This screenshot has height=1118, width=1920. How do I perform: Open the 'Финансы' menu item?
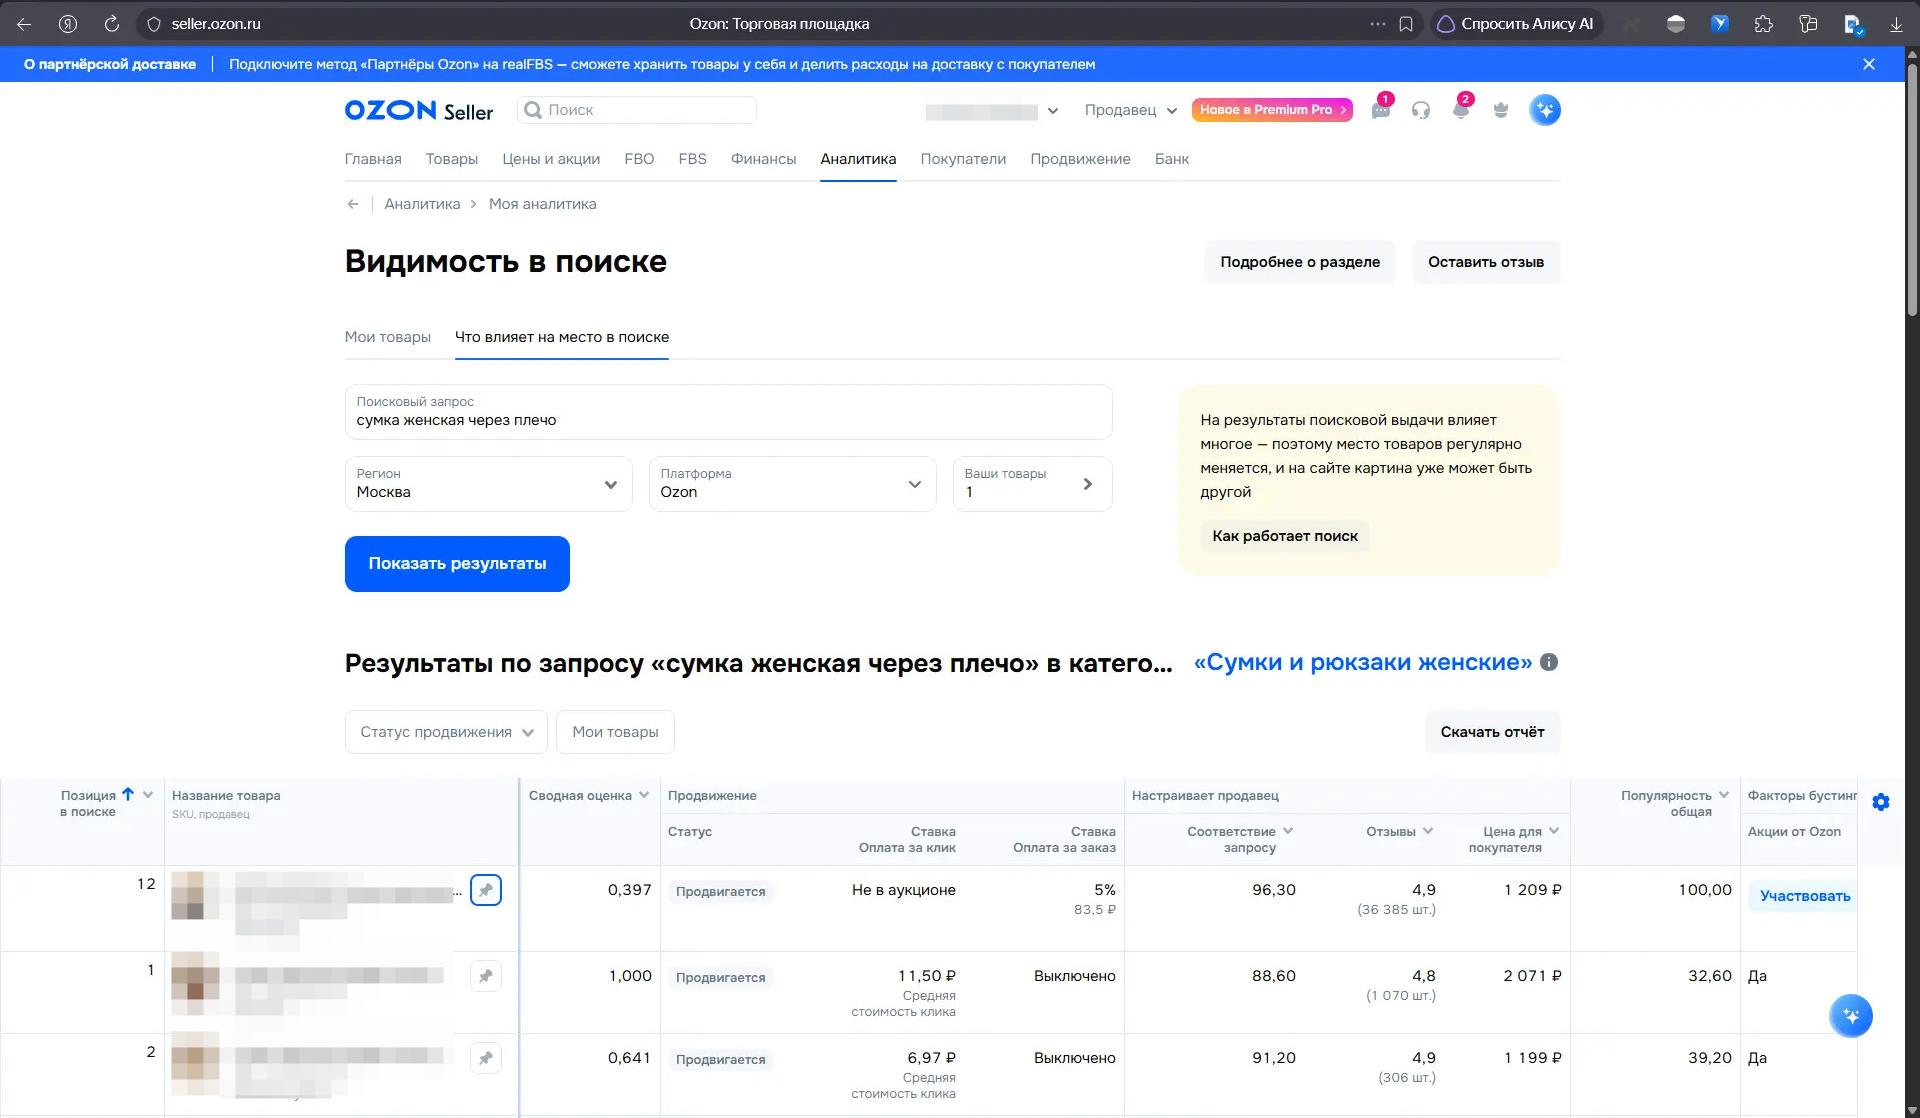click(764, 159)
